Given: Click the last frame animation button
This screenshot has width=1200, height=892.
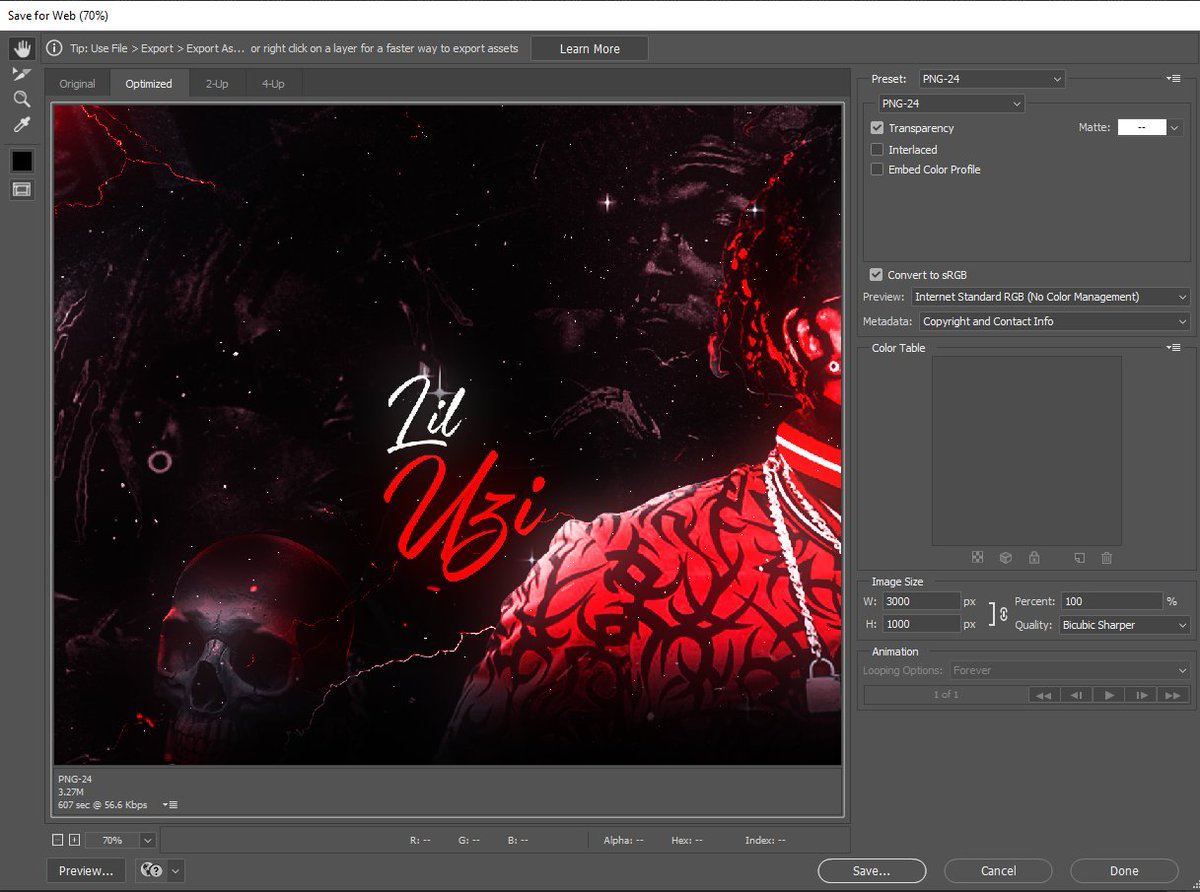Looking at the screenshot, I should point(1173,695).
